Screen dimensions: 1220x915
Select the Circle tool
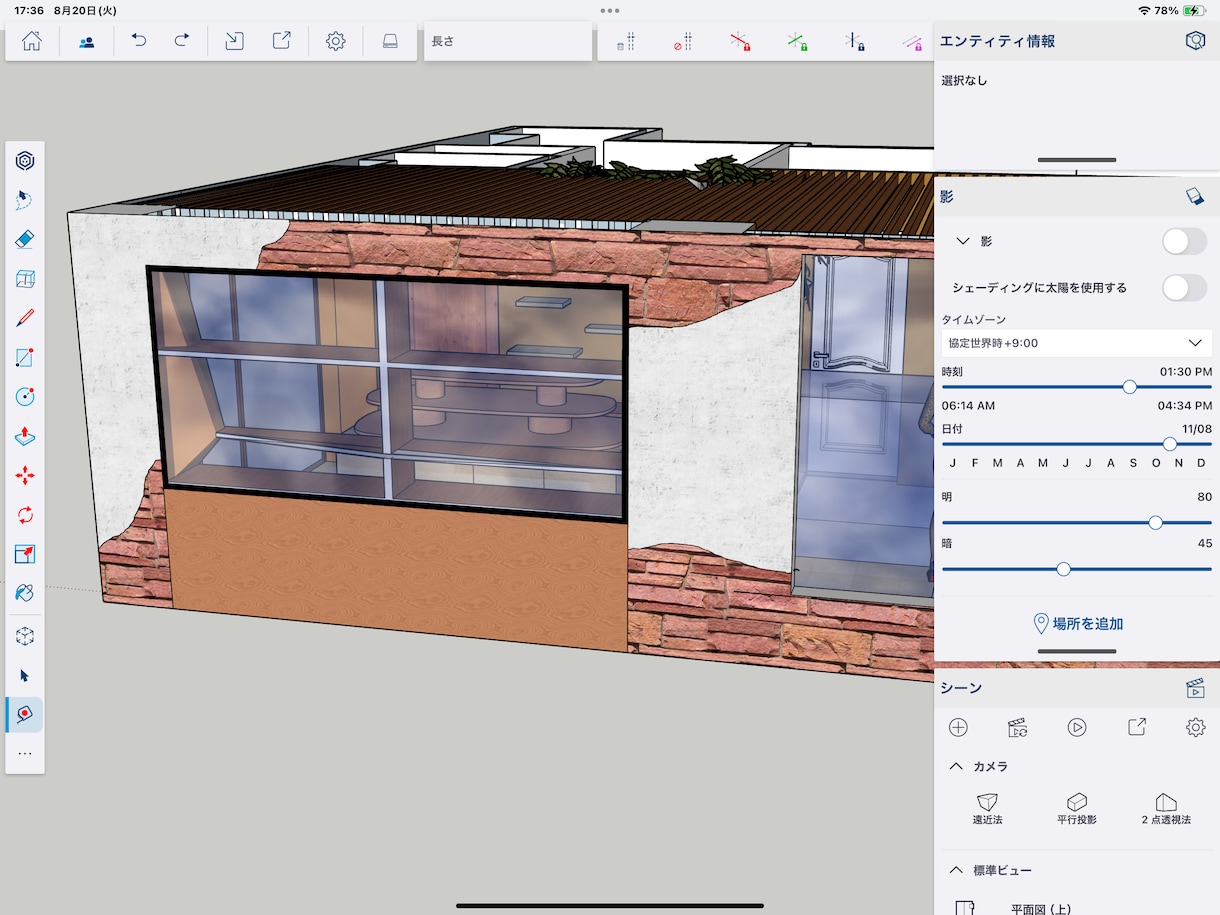click(25, 397)
